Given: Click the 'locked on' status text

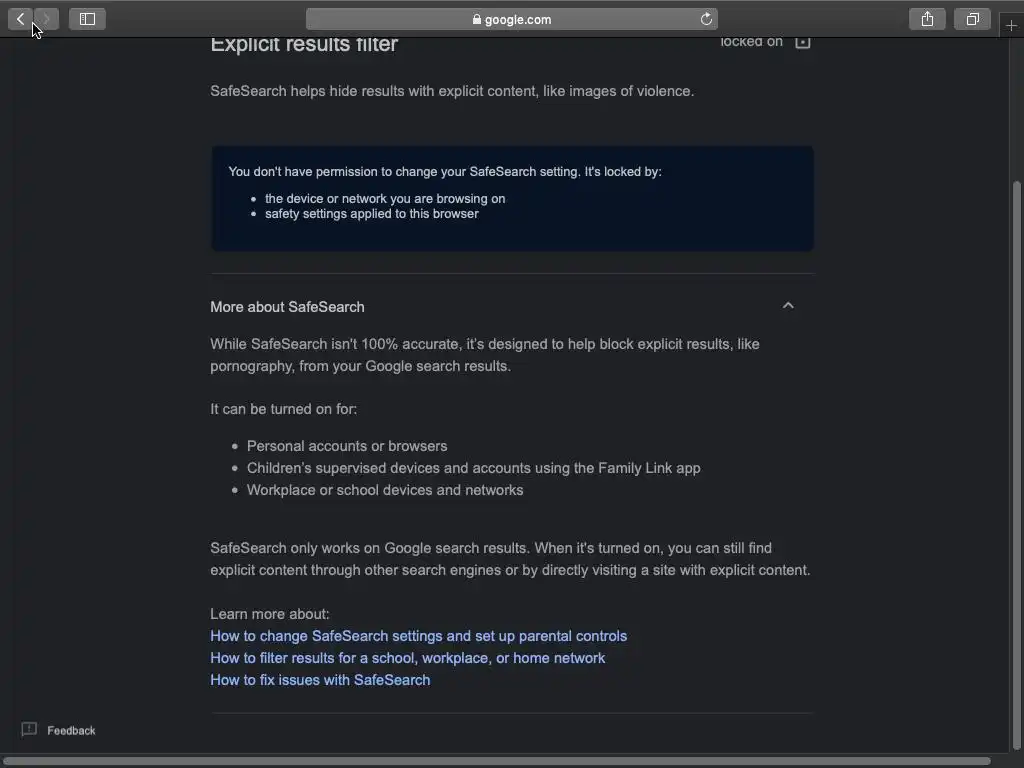Looking at the screenshot, I should click(752, 42).
